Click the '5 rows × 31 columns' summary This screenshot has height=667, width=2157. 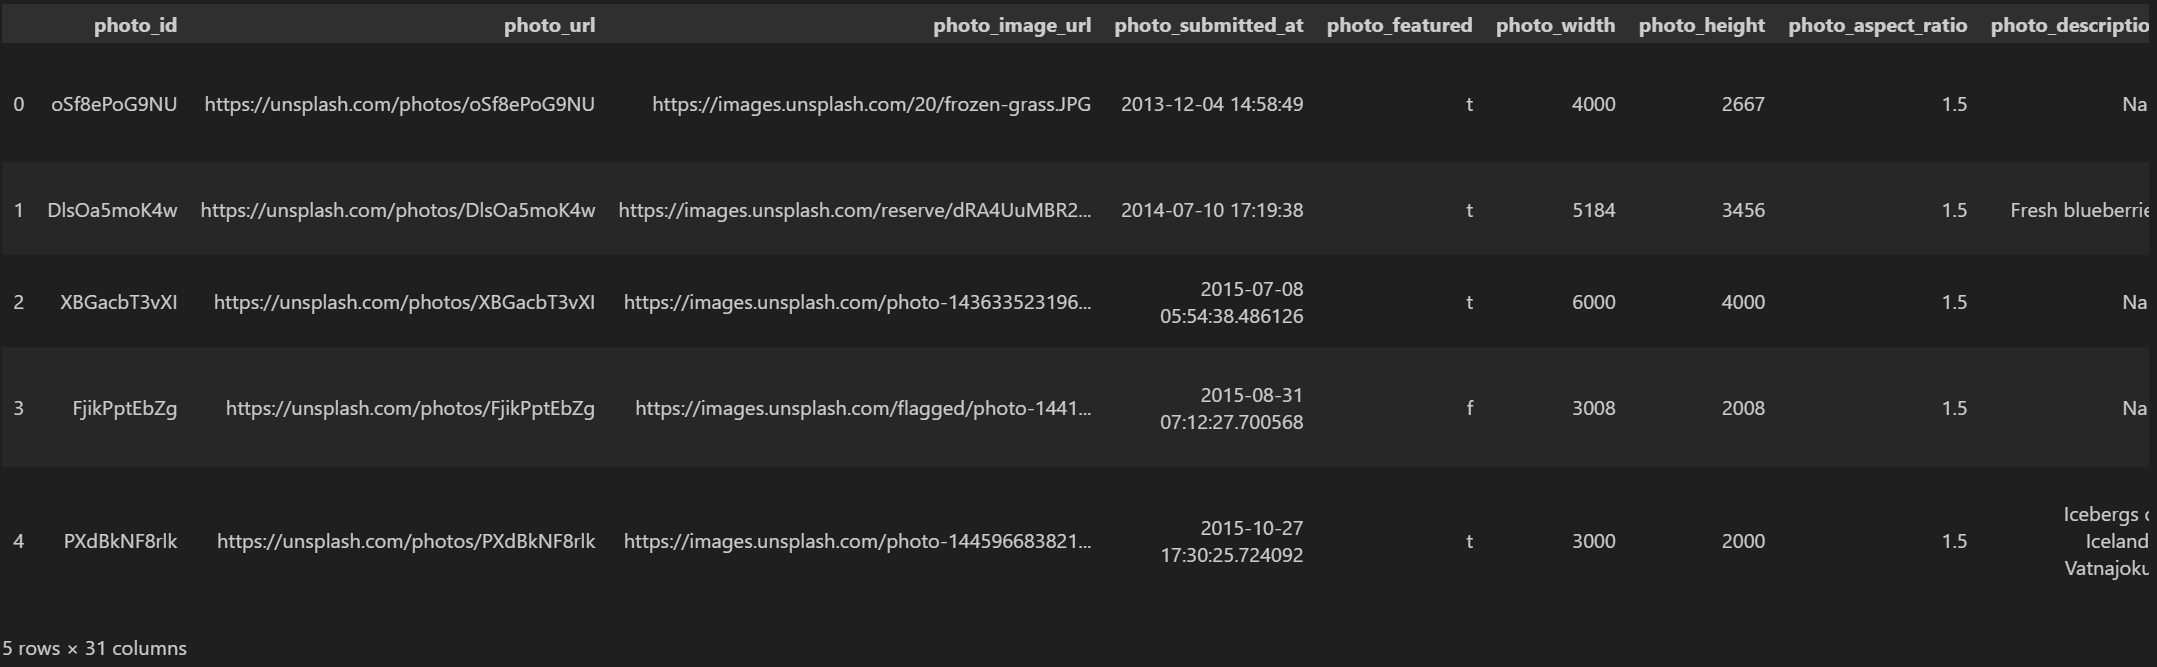click(94, 648)
